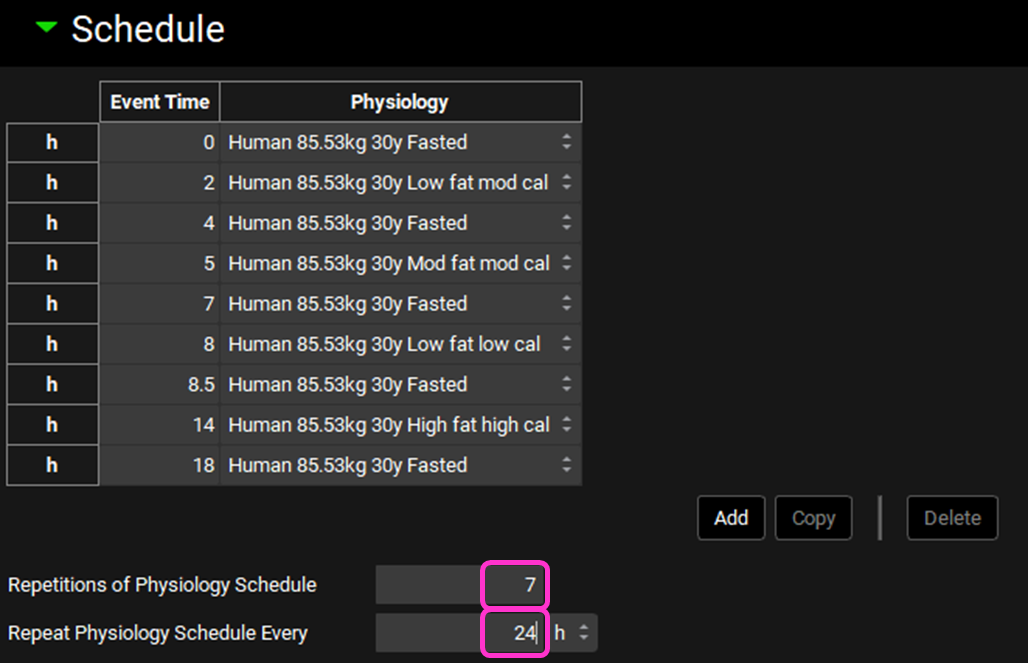
Task: Edit Repeat Physiology Schedule Every field
Action: [x=462, y=633]
